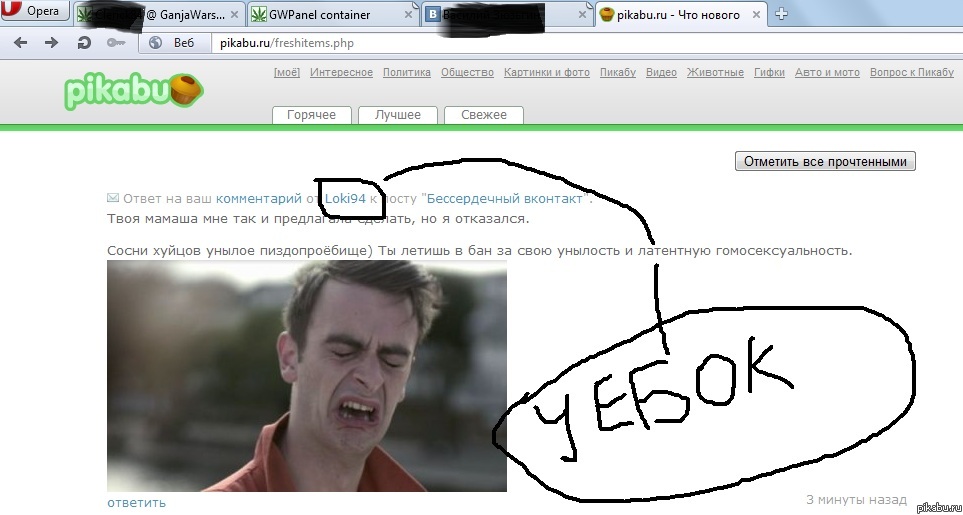Click the Веб globe badge in address bar
The image size is (963, 515).
click(174, 42)
